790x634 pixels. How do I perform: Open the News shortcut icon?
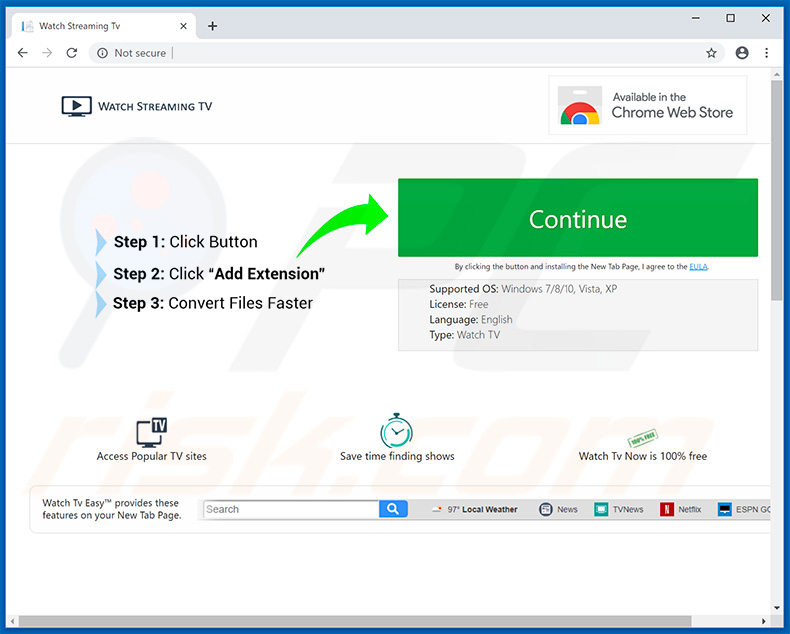point(546,510)
